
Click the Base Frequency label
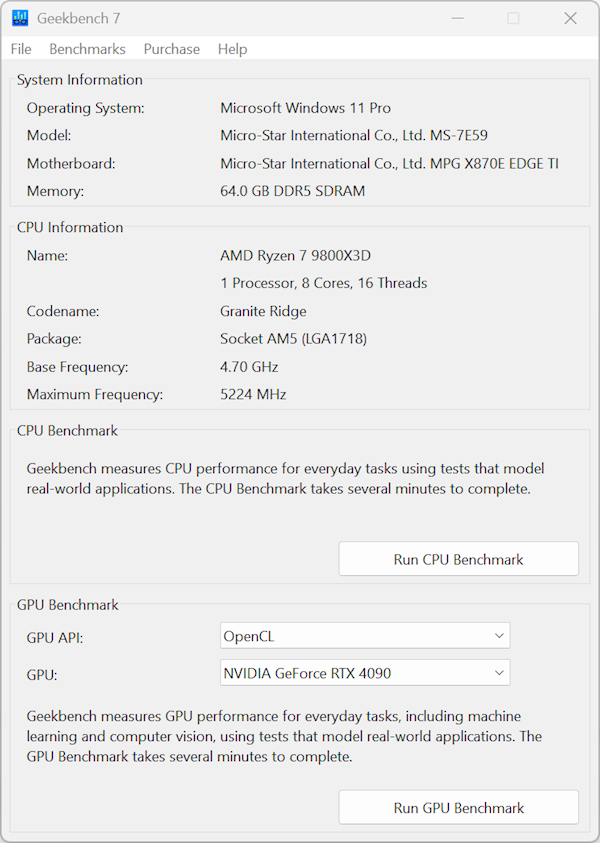pos(77,367)
